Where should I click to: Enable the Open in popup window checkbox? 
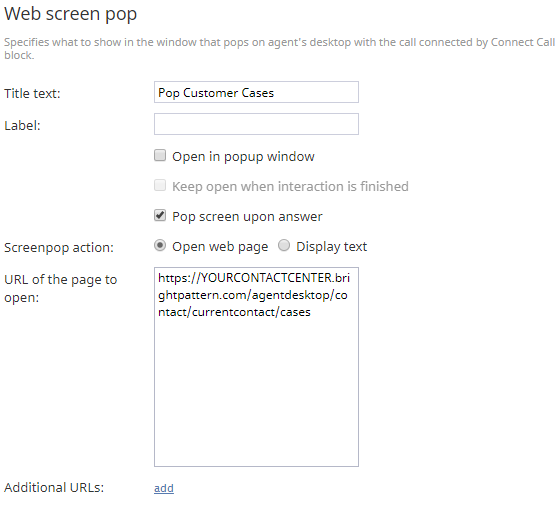tap(160, 156)
